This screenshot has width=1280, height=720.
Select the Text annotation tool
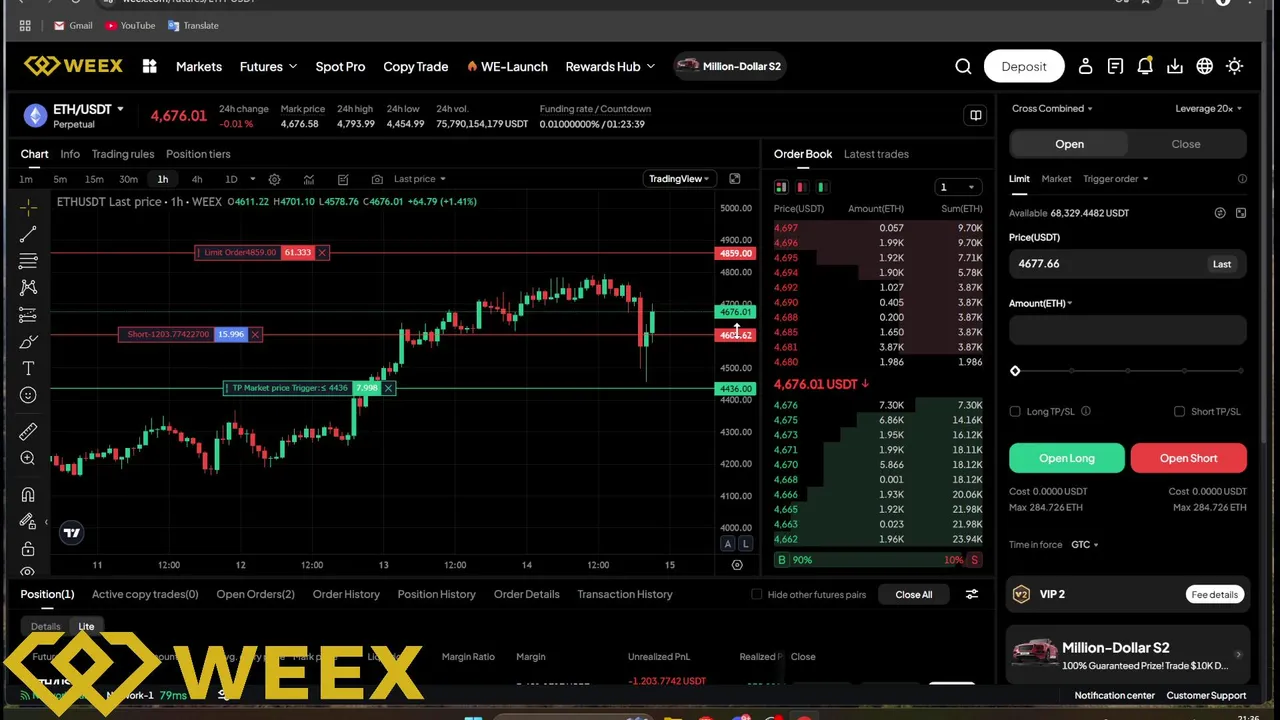click(x=28, y=369)
